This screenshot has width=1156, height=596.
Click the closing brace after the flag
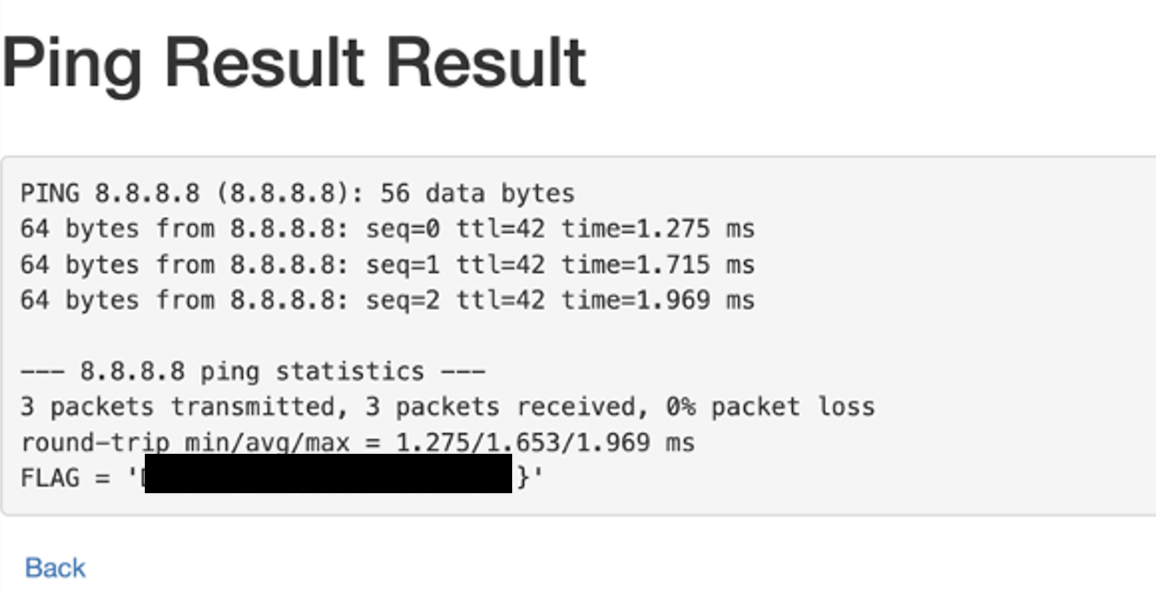[x=523, y=478]
